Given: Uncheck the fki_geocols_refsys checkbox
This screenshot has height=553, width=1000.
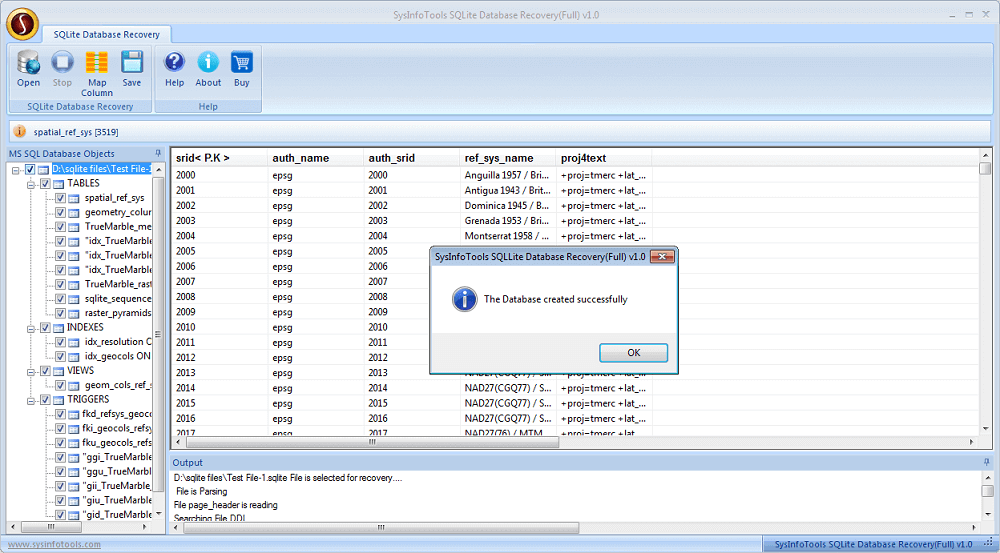Looking at the screenshot, I should [61, 428].
